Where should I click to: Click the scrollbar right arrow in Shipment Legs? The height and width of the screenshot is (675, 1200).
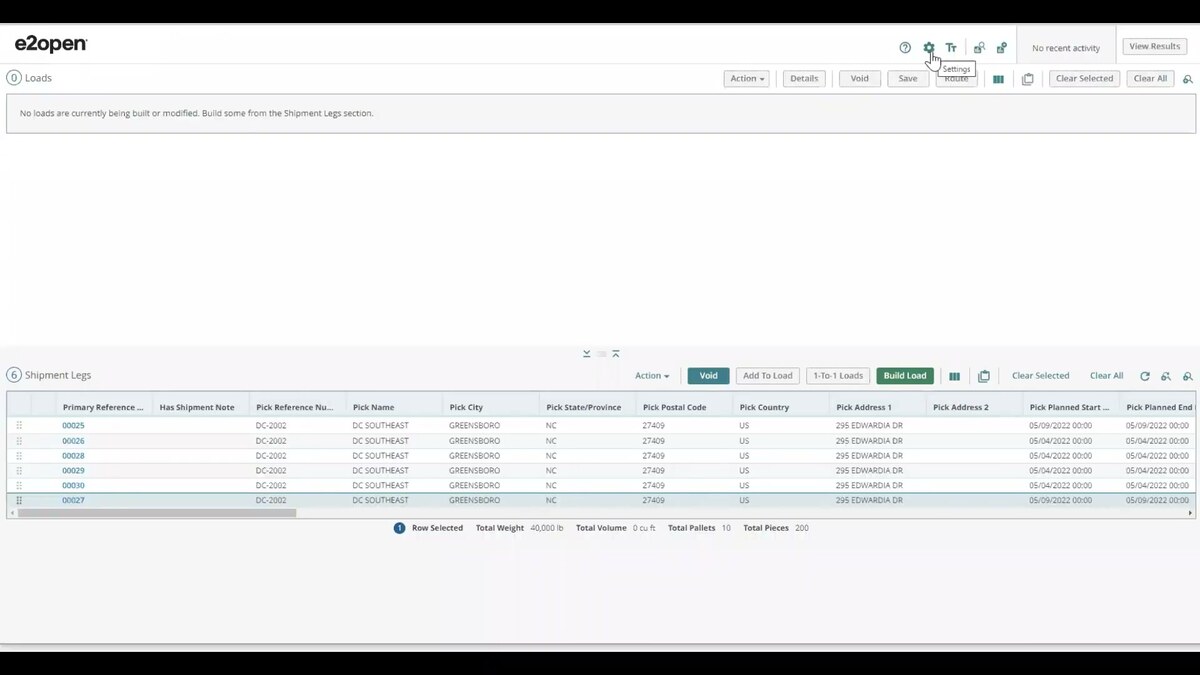pos(1190,513)
